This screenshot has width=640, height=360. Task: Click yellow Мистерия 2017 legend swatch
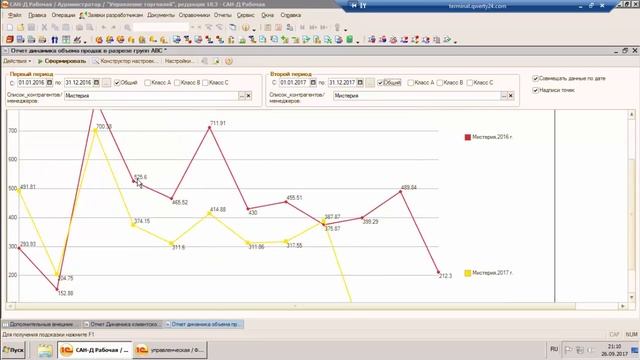pyautogui.click(x=468, y=273)
